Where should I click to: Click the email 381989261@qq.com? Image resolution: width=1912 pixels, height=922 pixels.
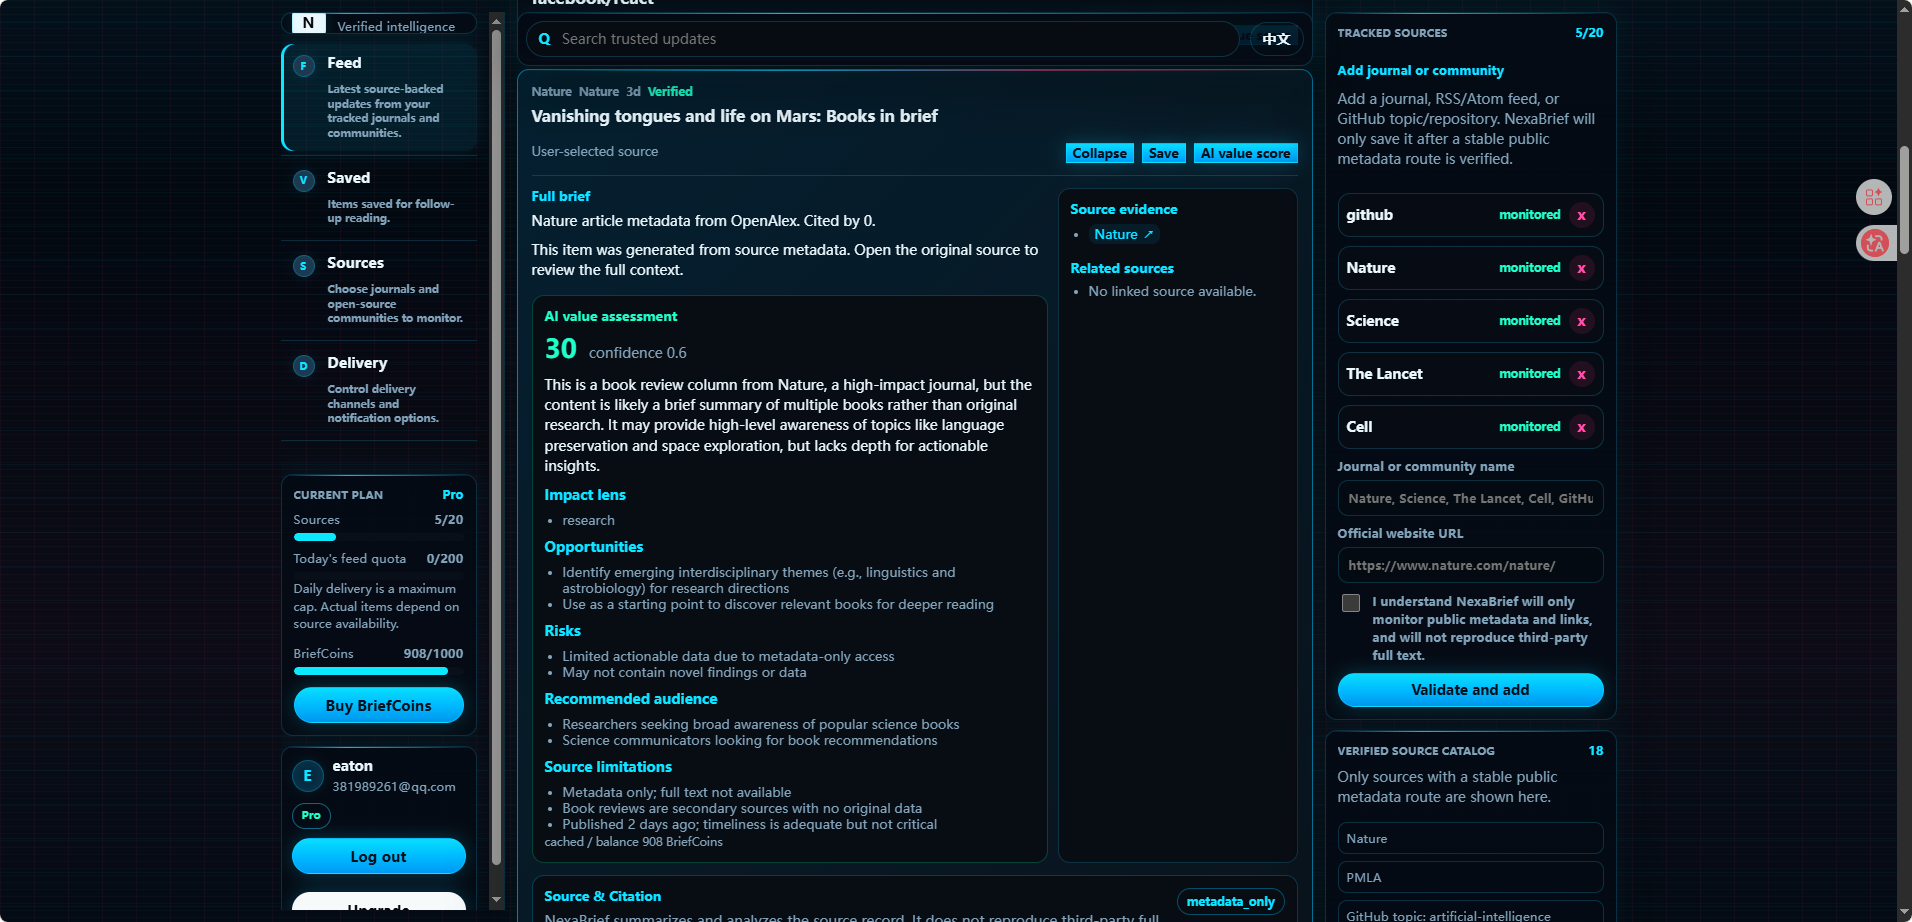(394, 787)
